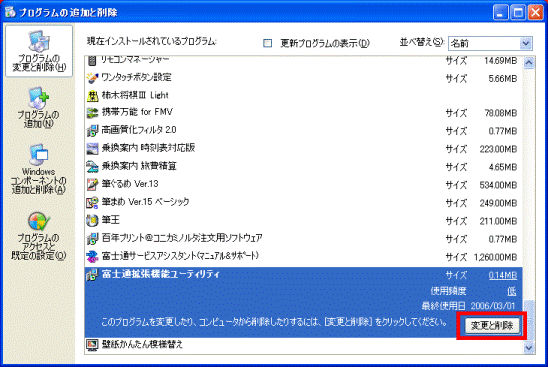
Task: Click the 携帯万能 for FMV icon
Action: (92, 113)
